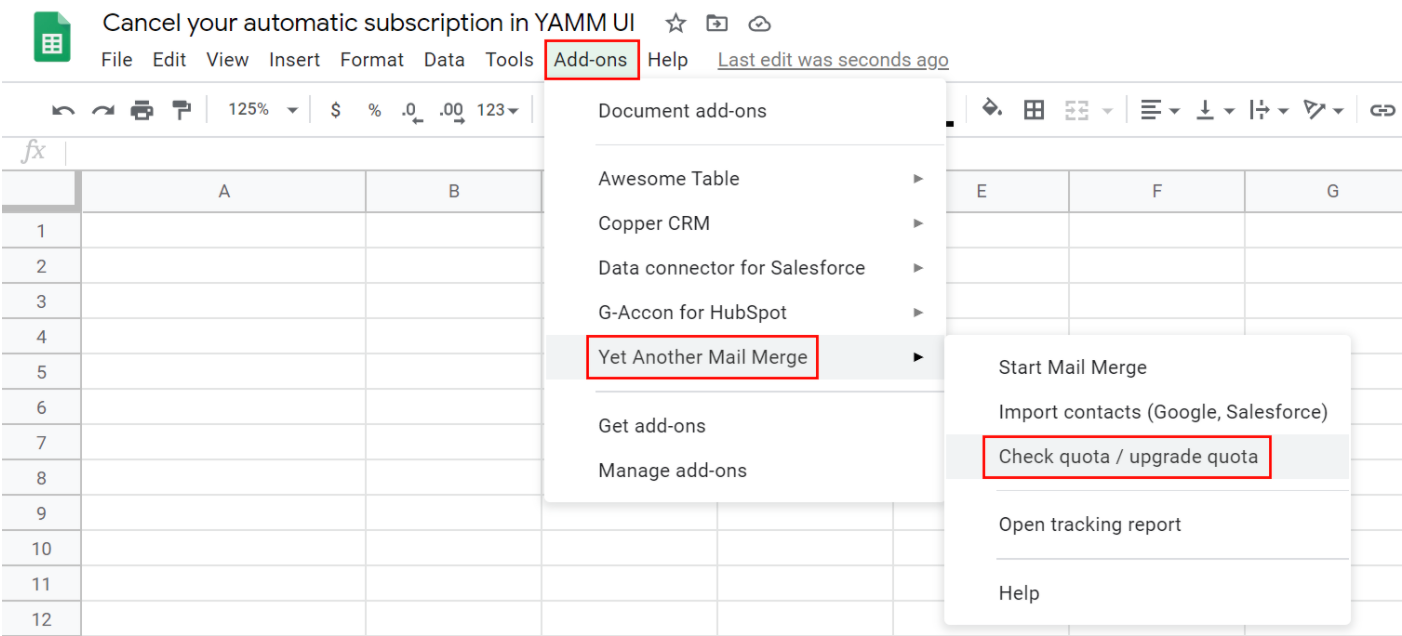Choose Start Mail Merge
The image size is (1402, 636).
(1147, 367)
